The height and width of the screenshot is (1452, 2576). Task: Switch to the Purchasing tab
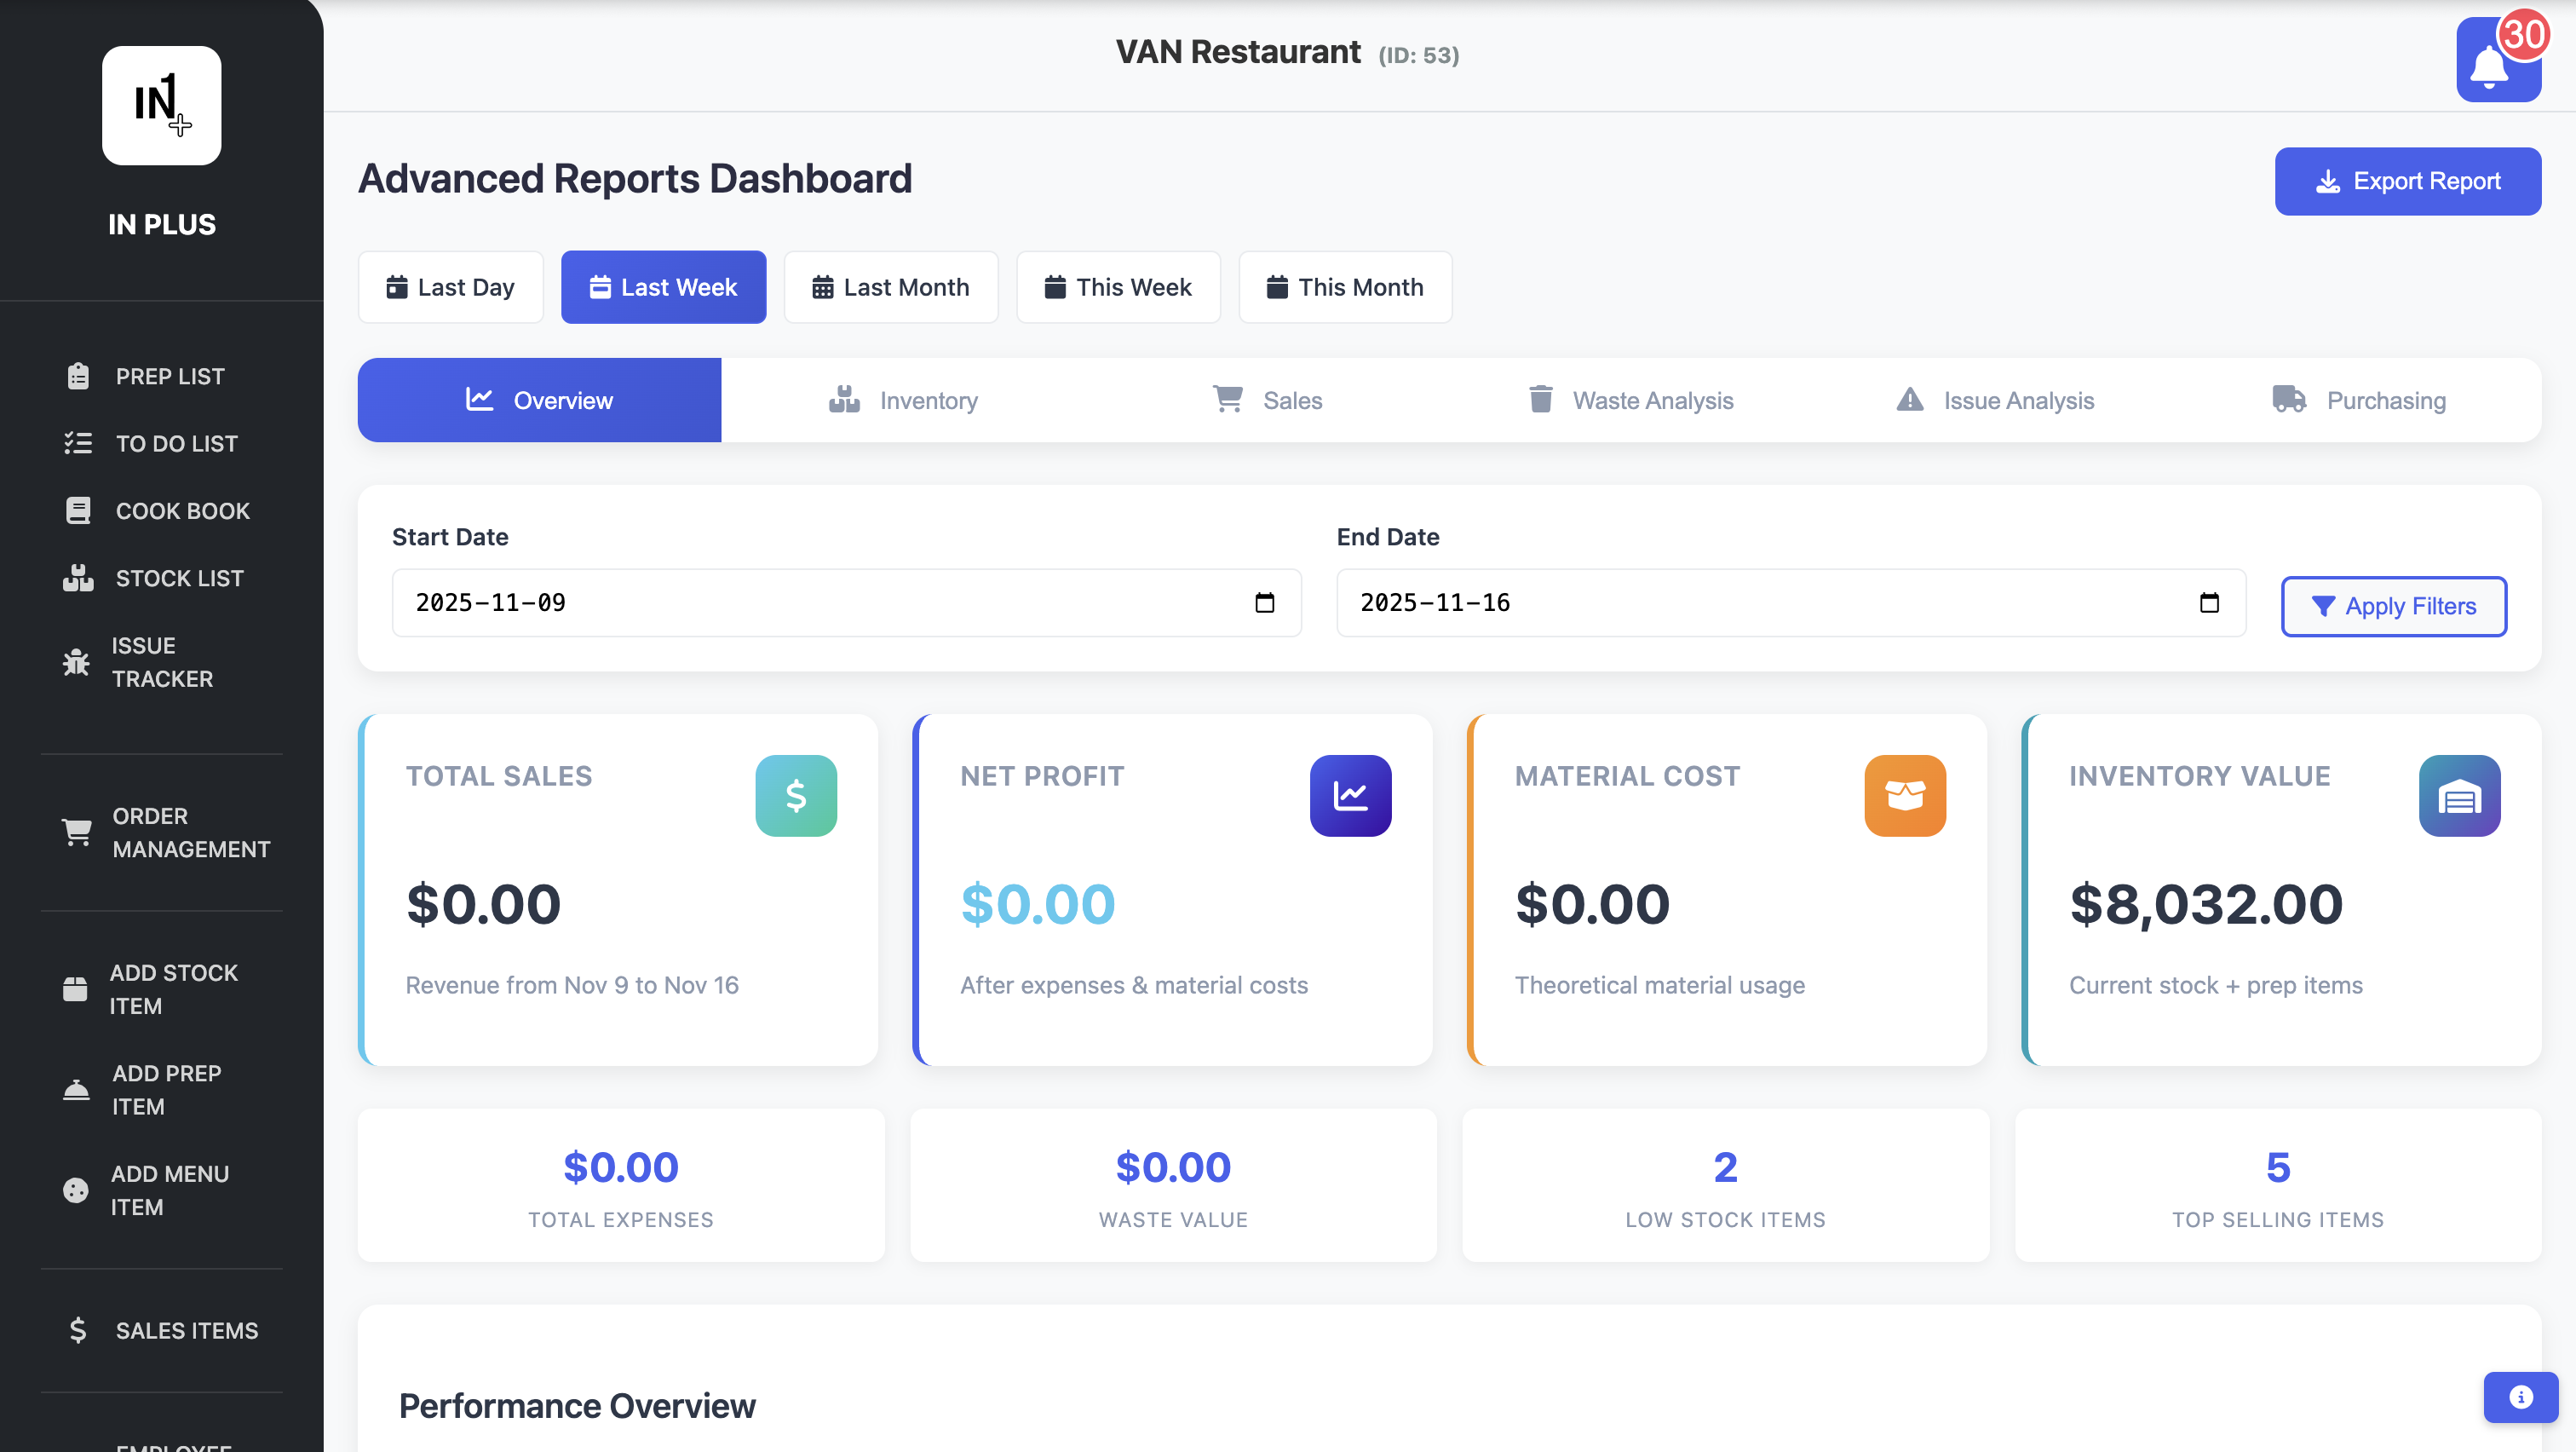(x=2360, y=399)
